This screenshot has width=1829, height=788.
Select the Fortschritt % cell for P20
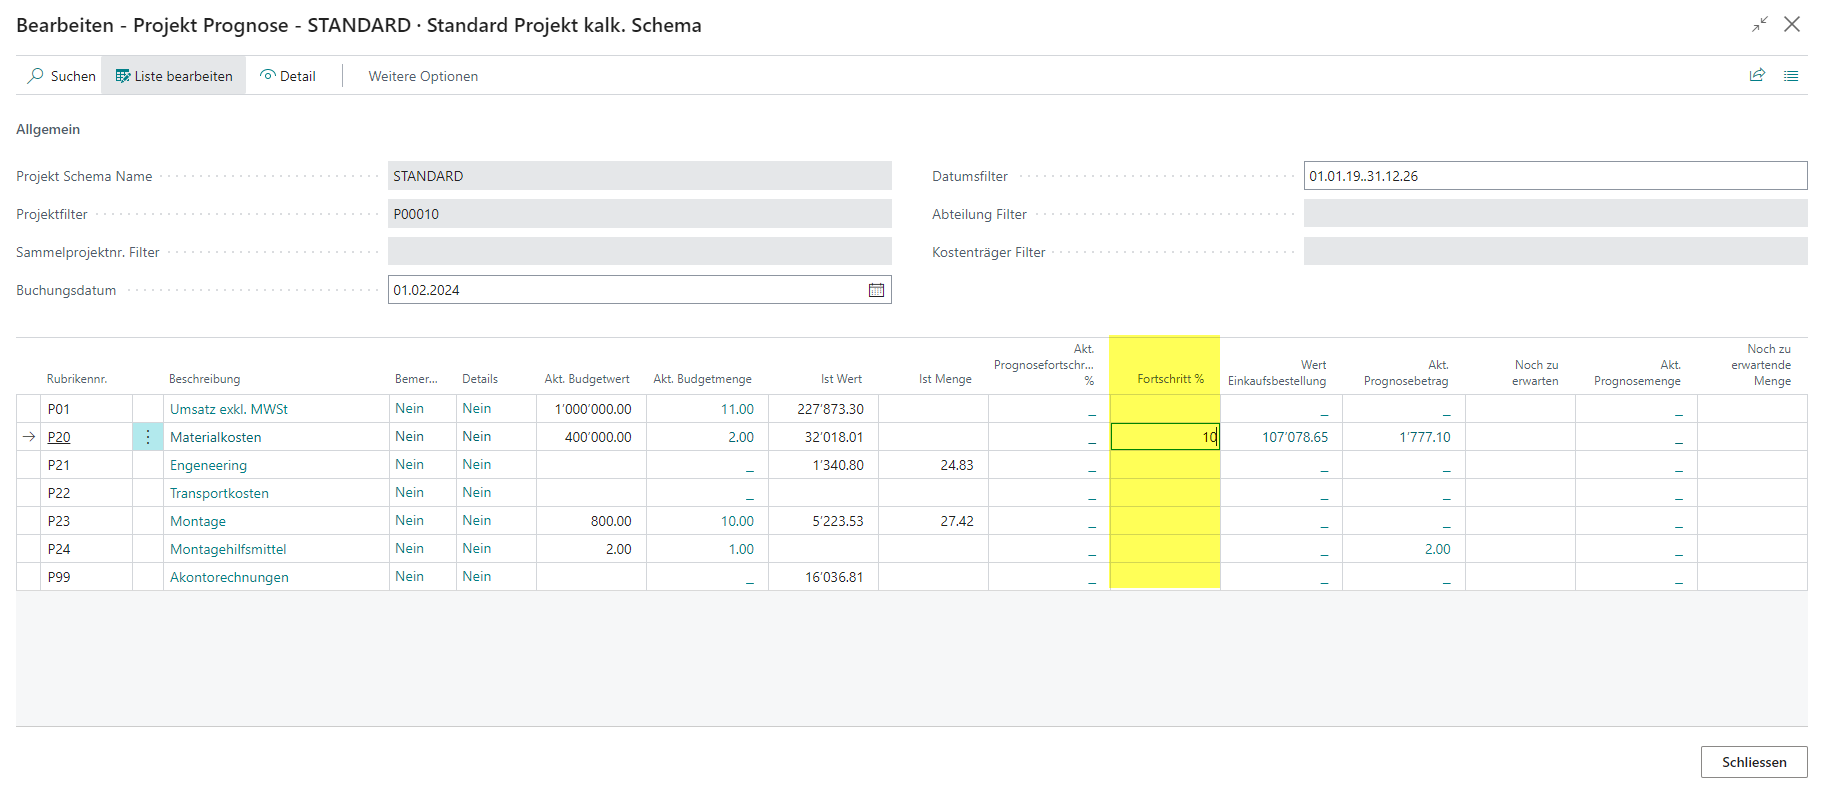[x=1165, y=437]
